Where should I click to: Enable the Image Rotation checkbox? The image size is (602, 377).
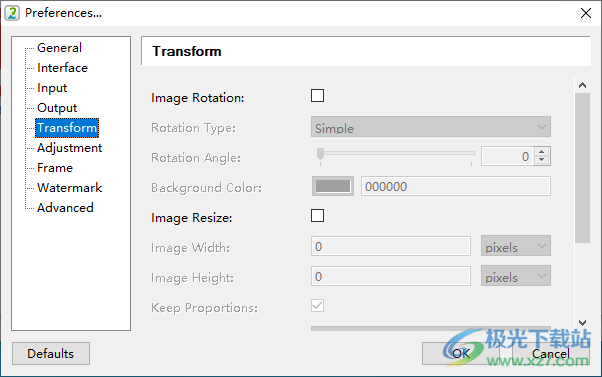pos(318,96)
